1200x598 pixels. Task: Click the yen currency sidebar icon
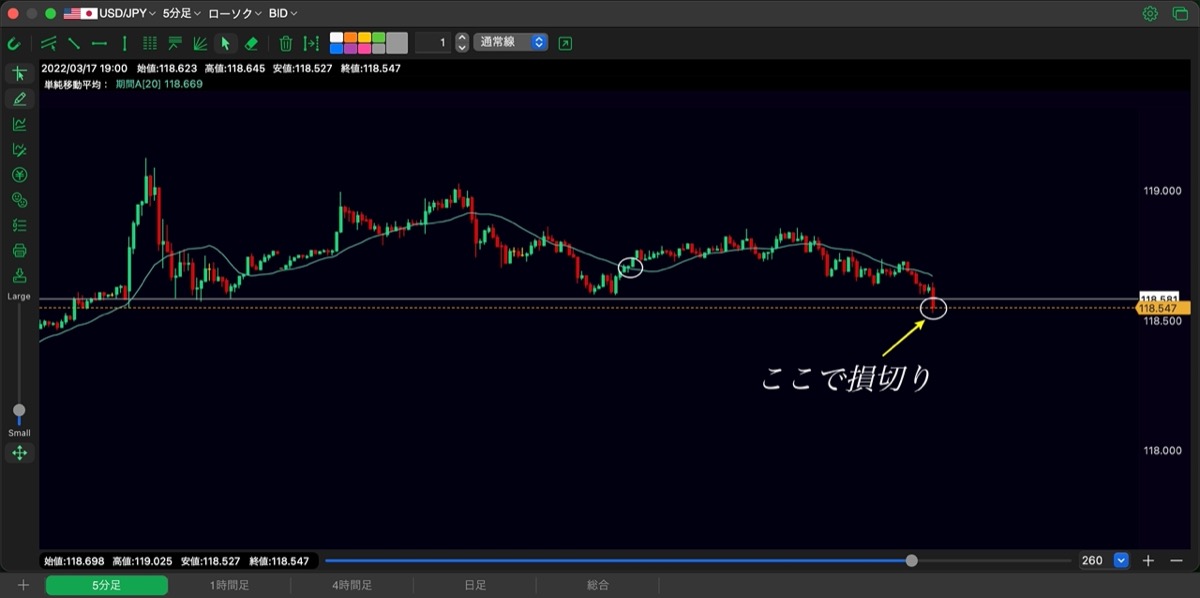[19, 174]
